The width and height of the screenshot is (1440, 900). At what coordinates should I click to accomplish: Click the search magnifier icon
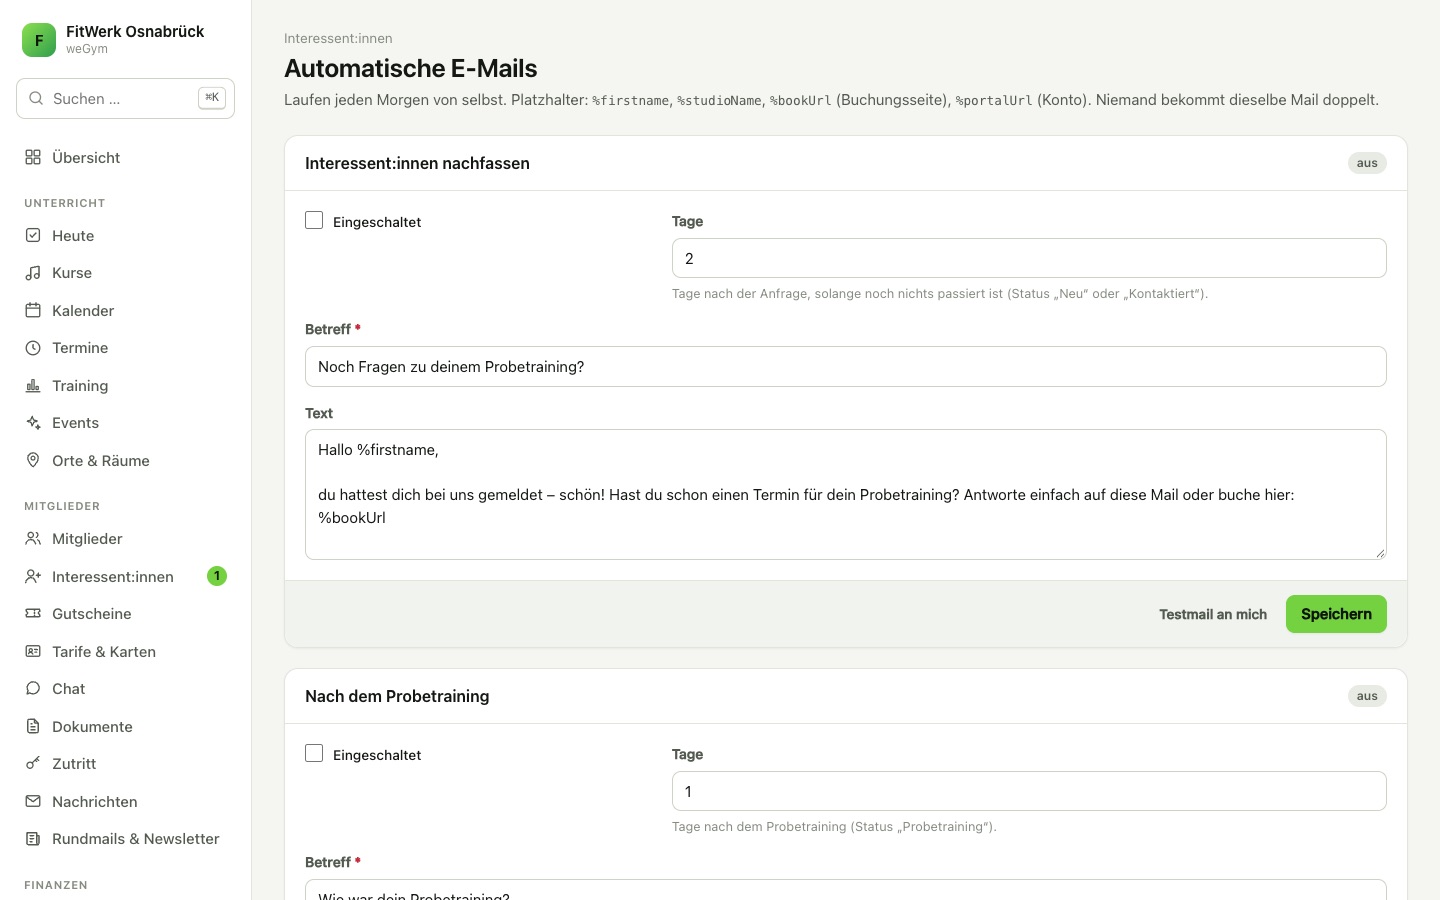(x=36, y=98)
